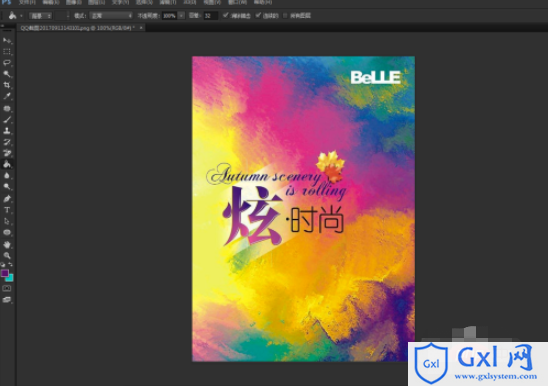Viewport: 548px width, 386px height.
Task: Close the QQ截图 png document tab
Action: [x=141, y=28]
